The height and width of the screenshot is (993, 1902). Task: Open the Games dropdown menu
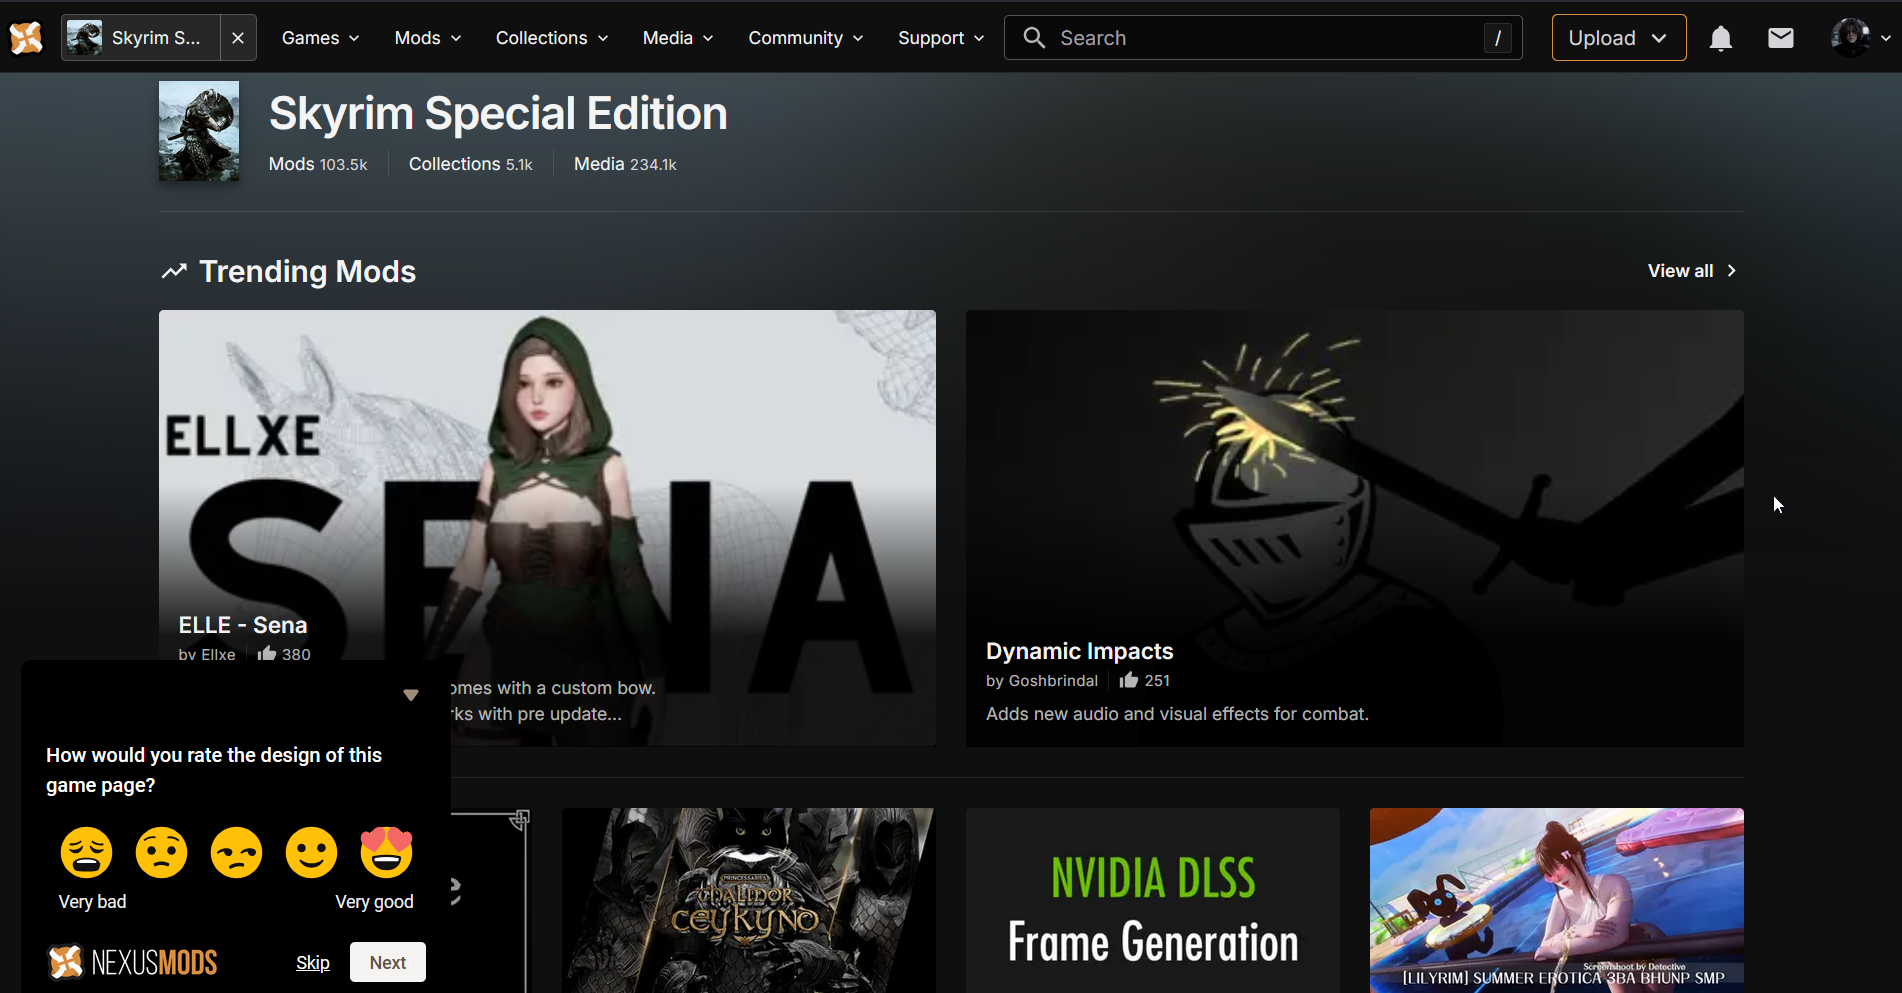pyautogui.click(x=320, y=38)
